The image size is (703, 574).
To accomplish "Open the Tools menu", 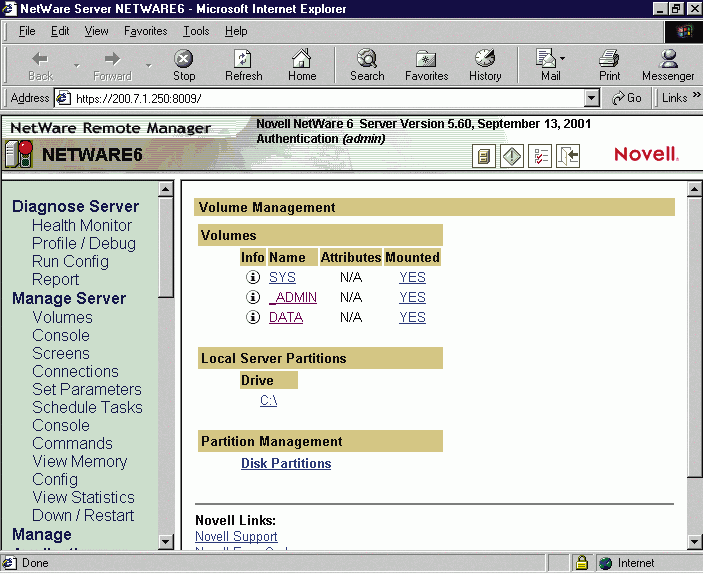I will 196,31.
